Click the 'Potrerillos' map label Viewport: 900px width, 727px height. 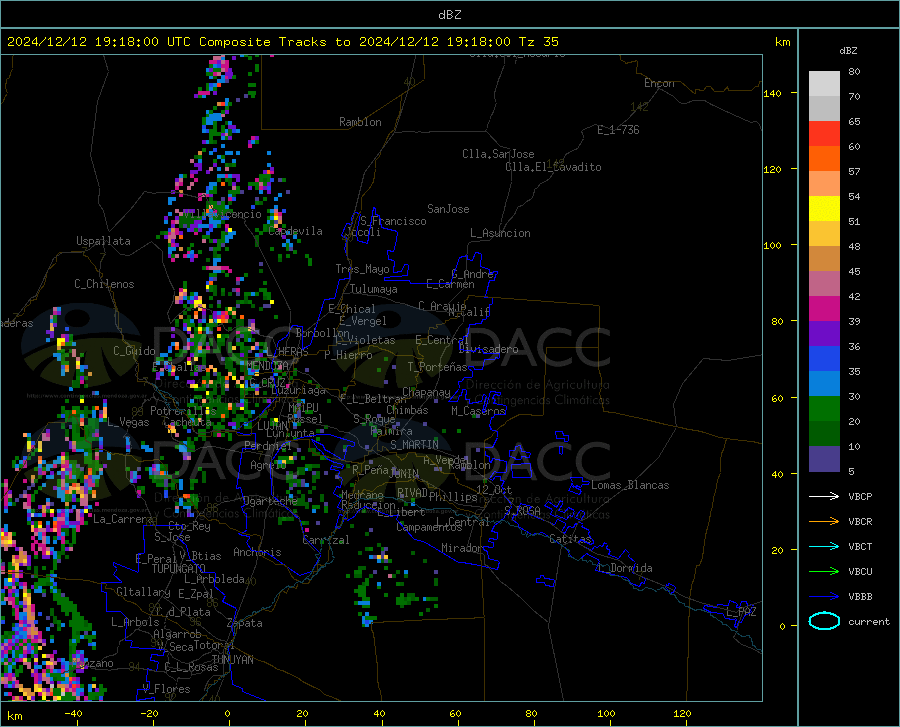point(183,411)
